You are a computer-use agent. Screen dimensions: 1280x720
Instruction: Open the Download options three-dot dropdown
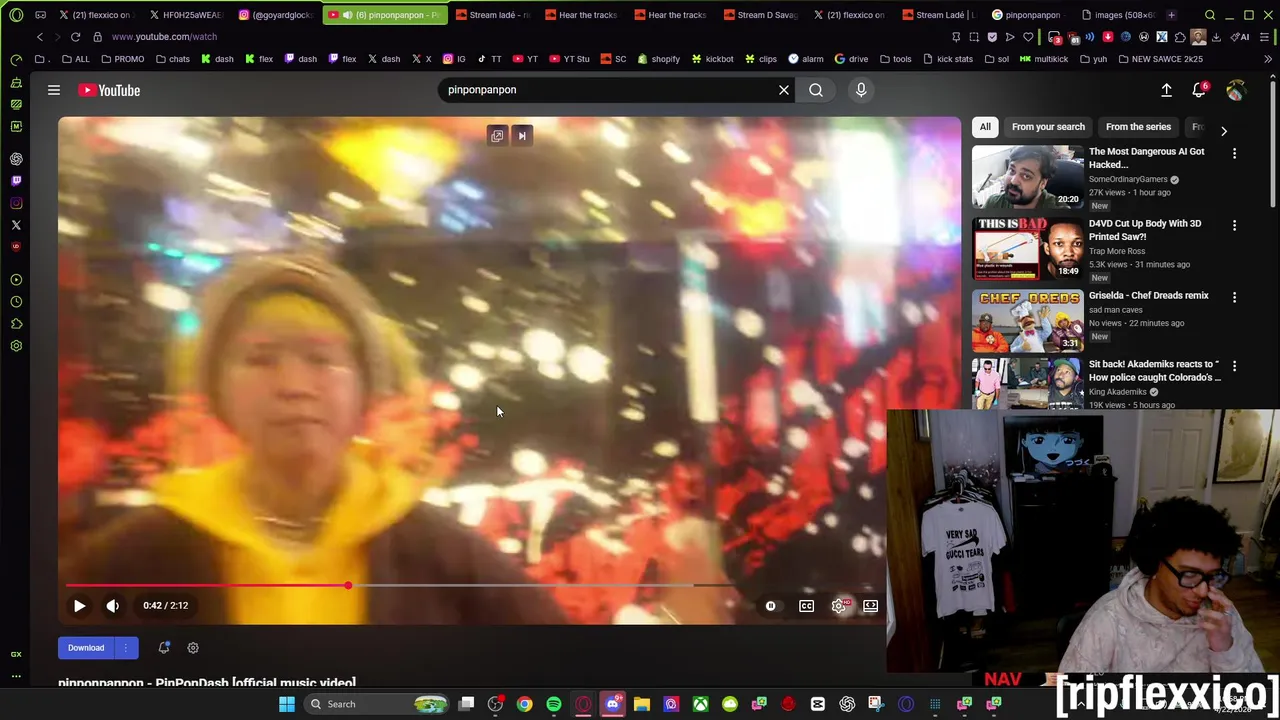coord(126,648)
